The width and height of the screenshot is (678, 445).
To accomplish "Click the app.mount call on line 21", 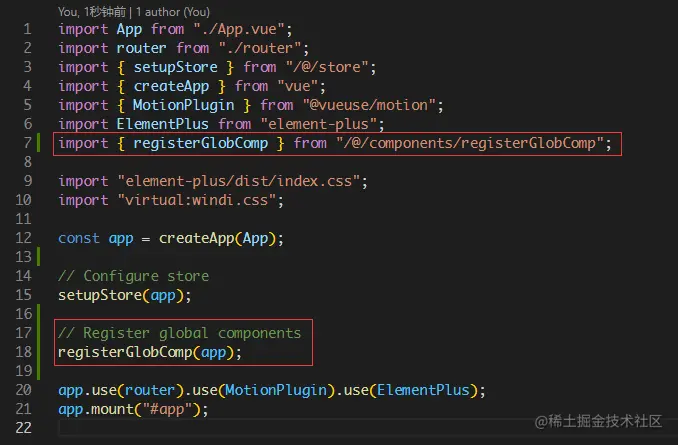I will click(x=129, y=410).
